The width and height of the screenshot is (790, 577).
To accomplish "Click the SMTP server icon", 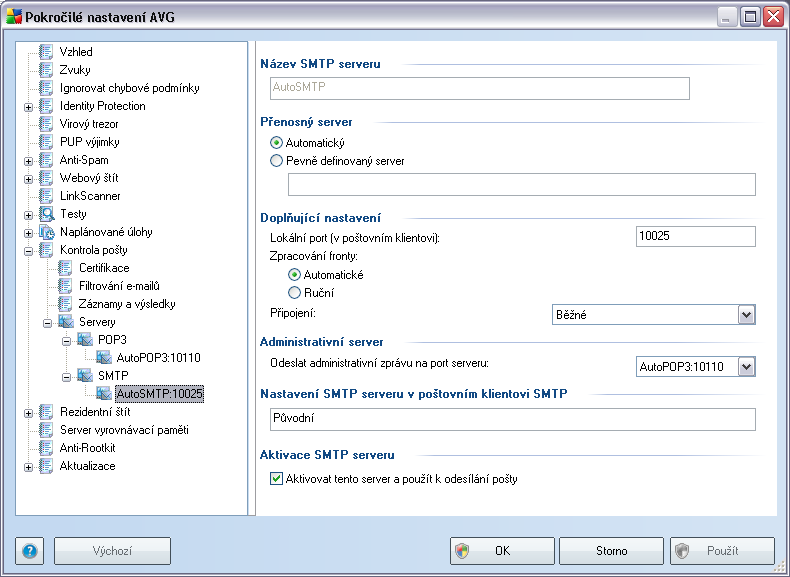I will (x=85, y=376).
